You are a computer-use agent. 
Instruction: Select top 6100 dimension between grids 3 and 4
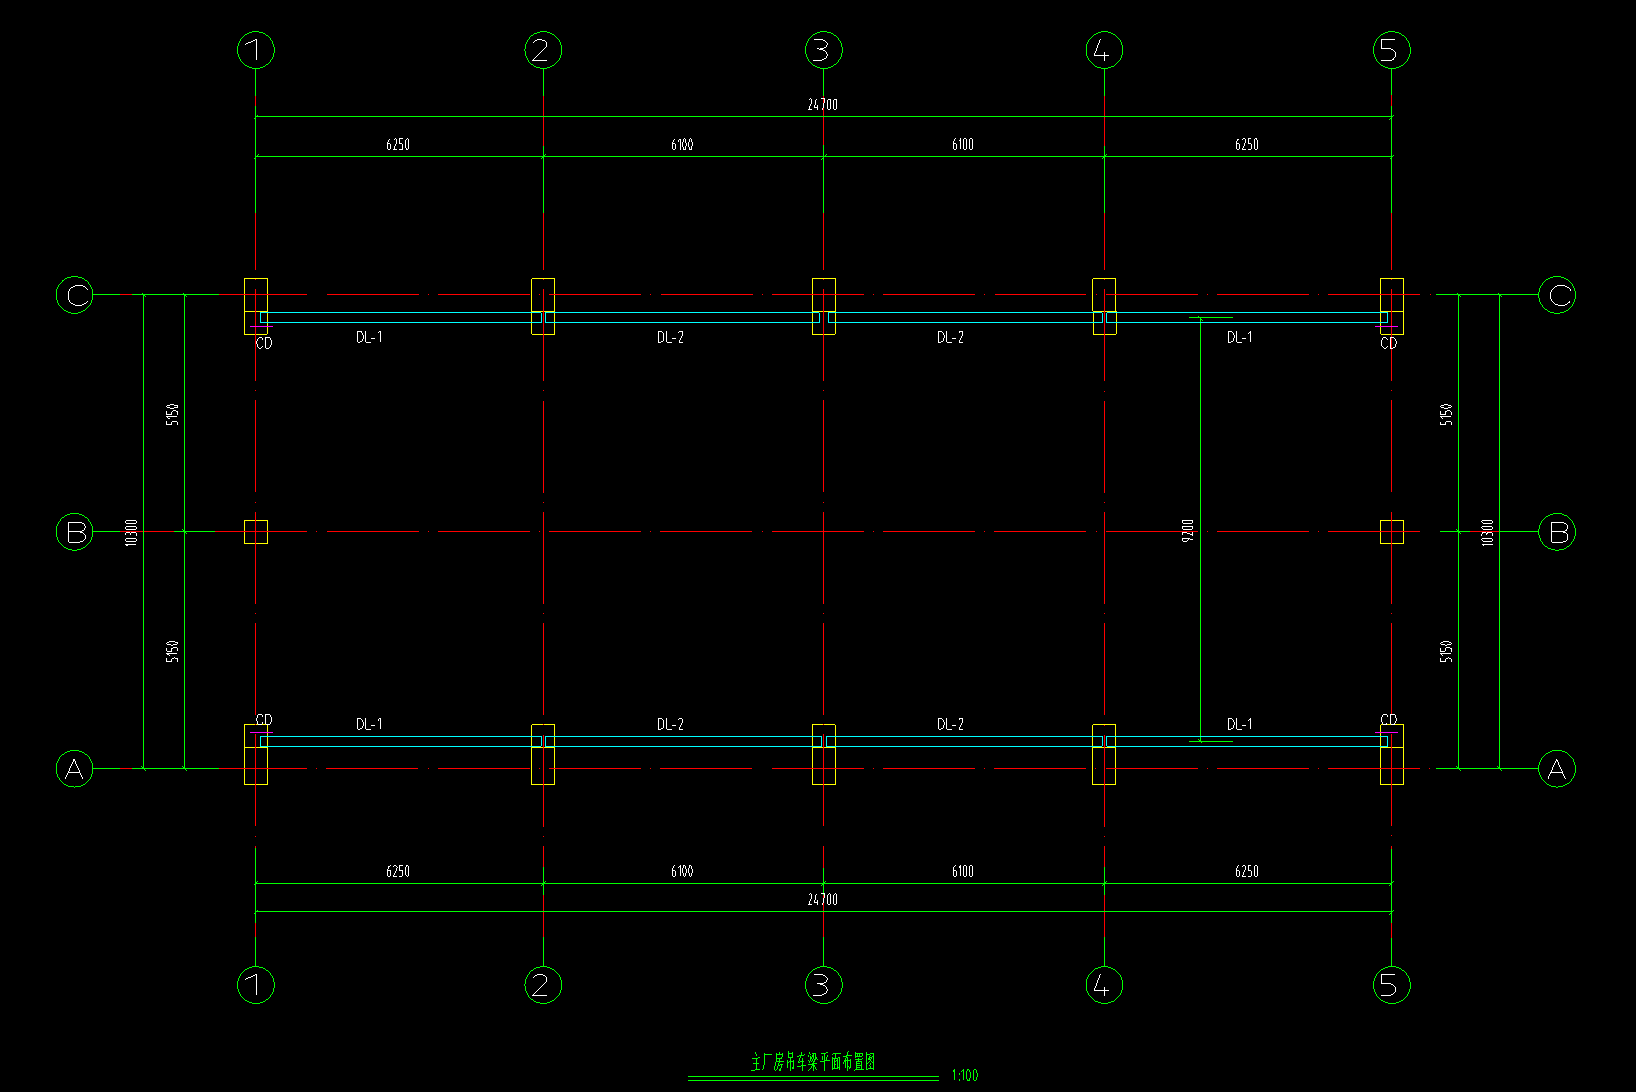[963, 145]
